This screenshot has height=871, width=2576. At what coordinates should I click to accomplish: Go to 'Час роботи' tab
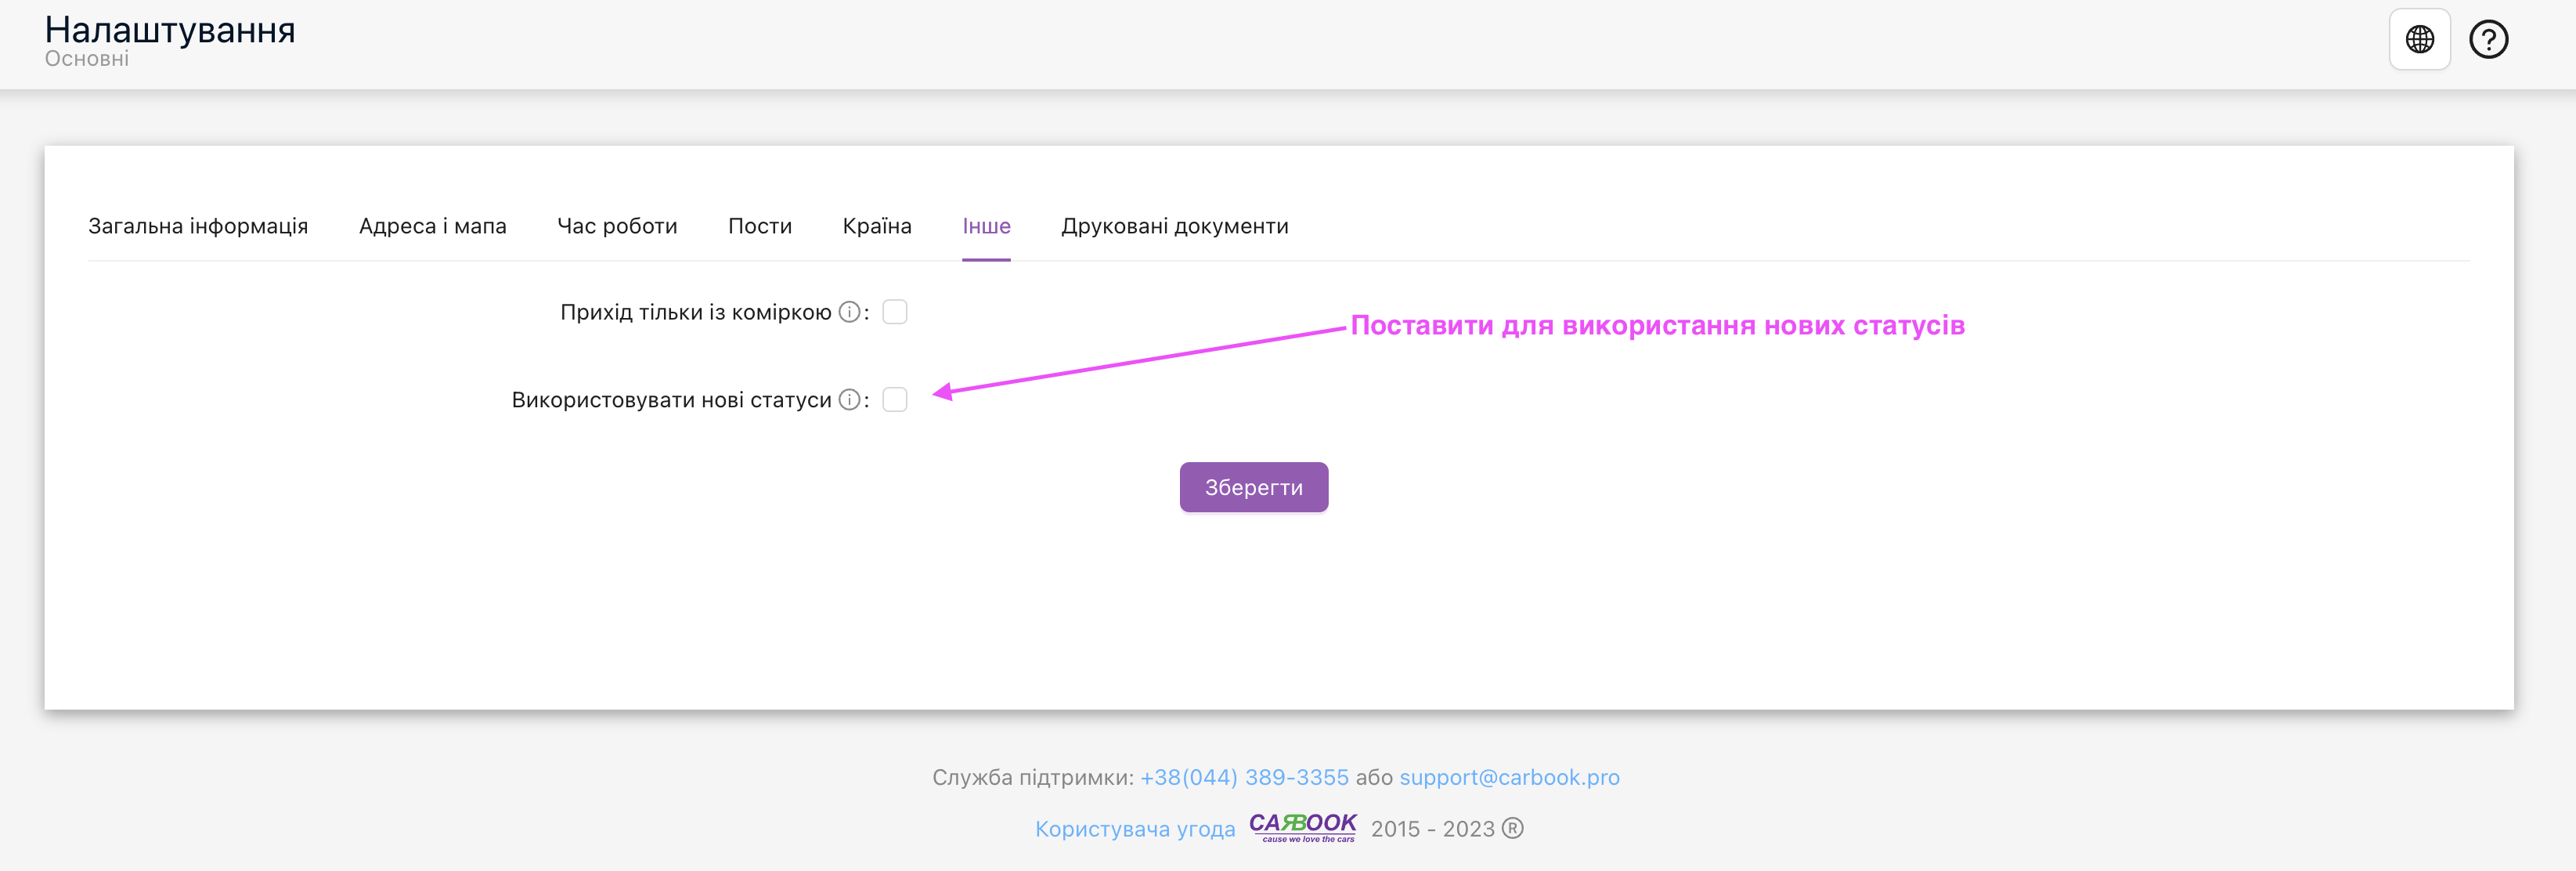coord(617,226)
